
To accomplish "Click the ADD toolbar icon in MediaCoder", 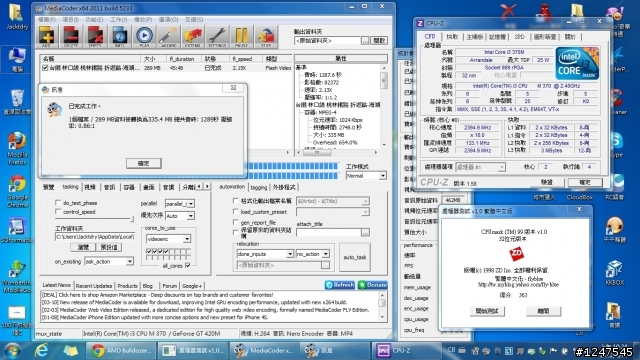I will point(46,37).
